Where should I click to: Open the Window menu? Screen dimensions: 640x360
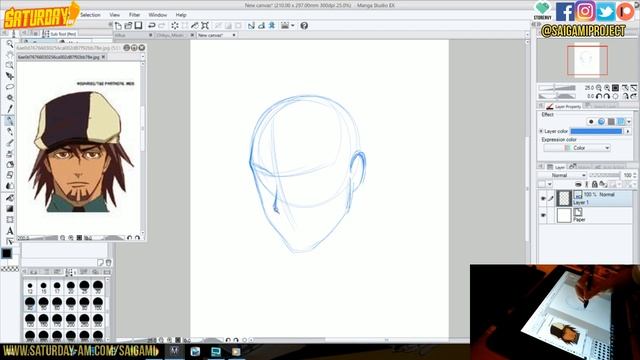click(158, 15)
